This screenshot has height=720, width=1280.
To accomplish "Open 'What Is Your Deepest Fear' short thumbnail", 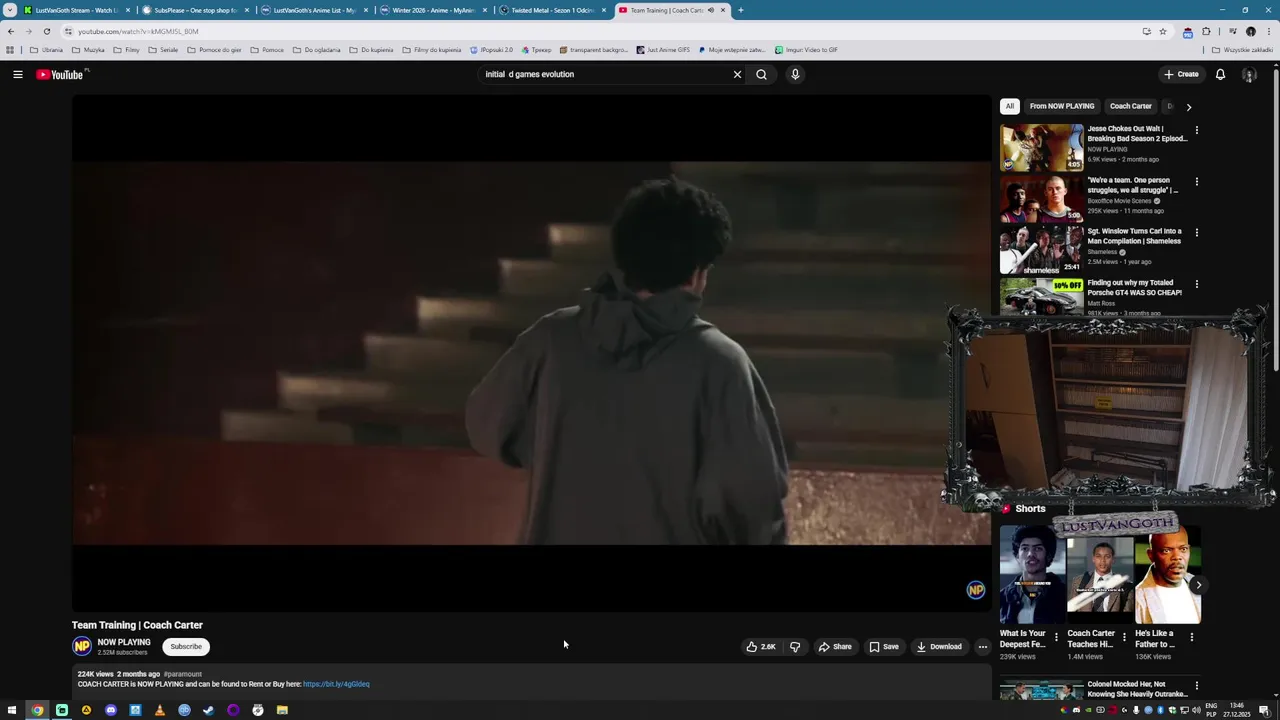I will pyautogui.click(x=1032, y=574).
